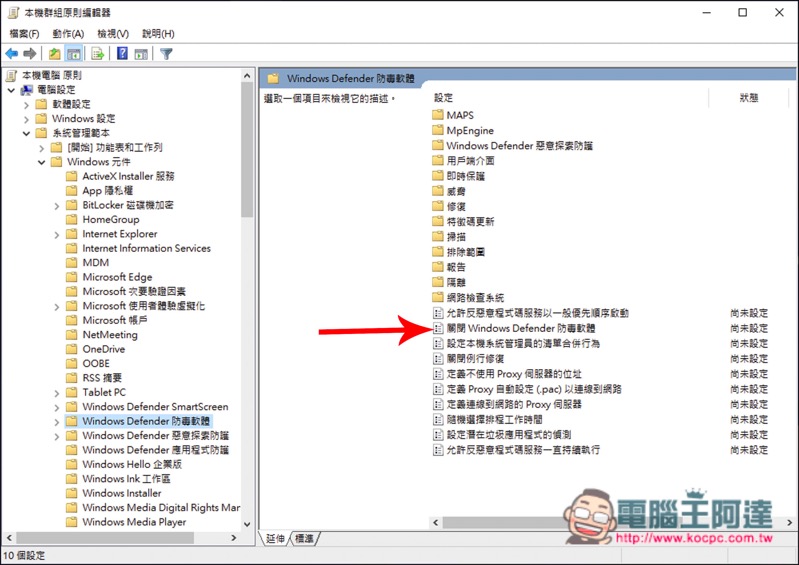The image size is (799, 565).
Task: Open the Help question mark toolbar icon
Action: pos(122,53)
